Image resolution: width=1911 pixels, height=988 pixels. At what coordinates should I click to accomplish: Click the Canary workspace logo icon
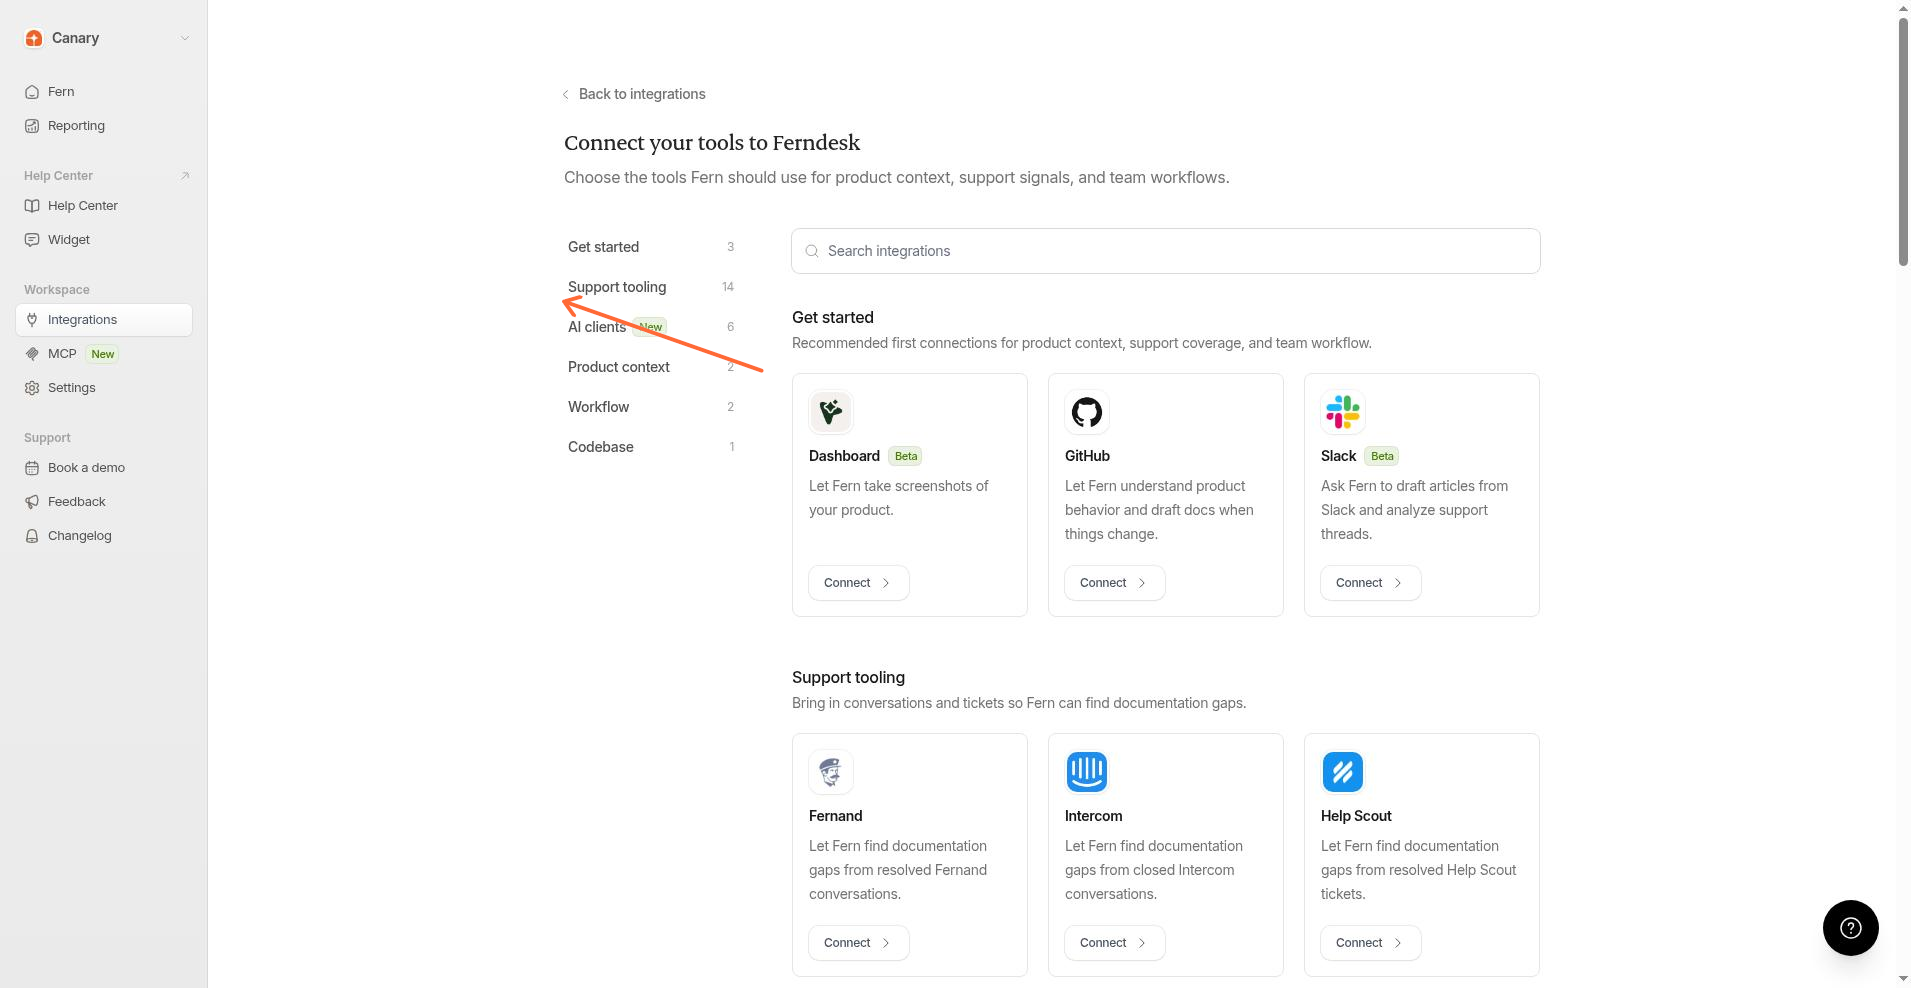pyautogui.click(x=34, y=38)
